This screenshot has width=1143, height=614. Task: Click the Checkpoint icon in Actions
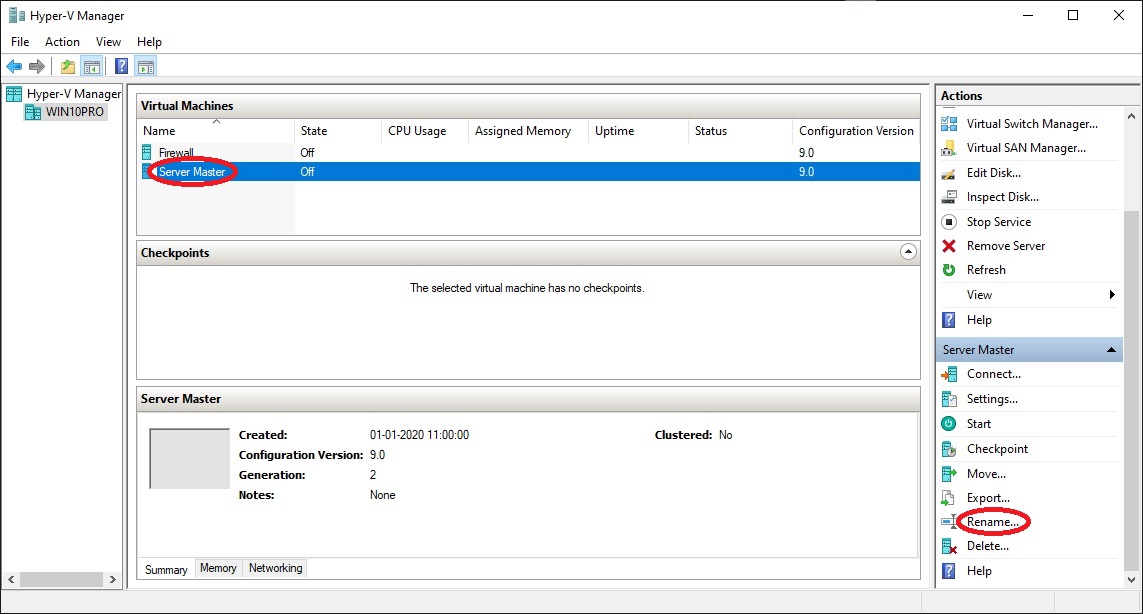click(x=949, y=449)
